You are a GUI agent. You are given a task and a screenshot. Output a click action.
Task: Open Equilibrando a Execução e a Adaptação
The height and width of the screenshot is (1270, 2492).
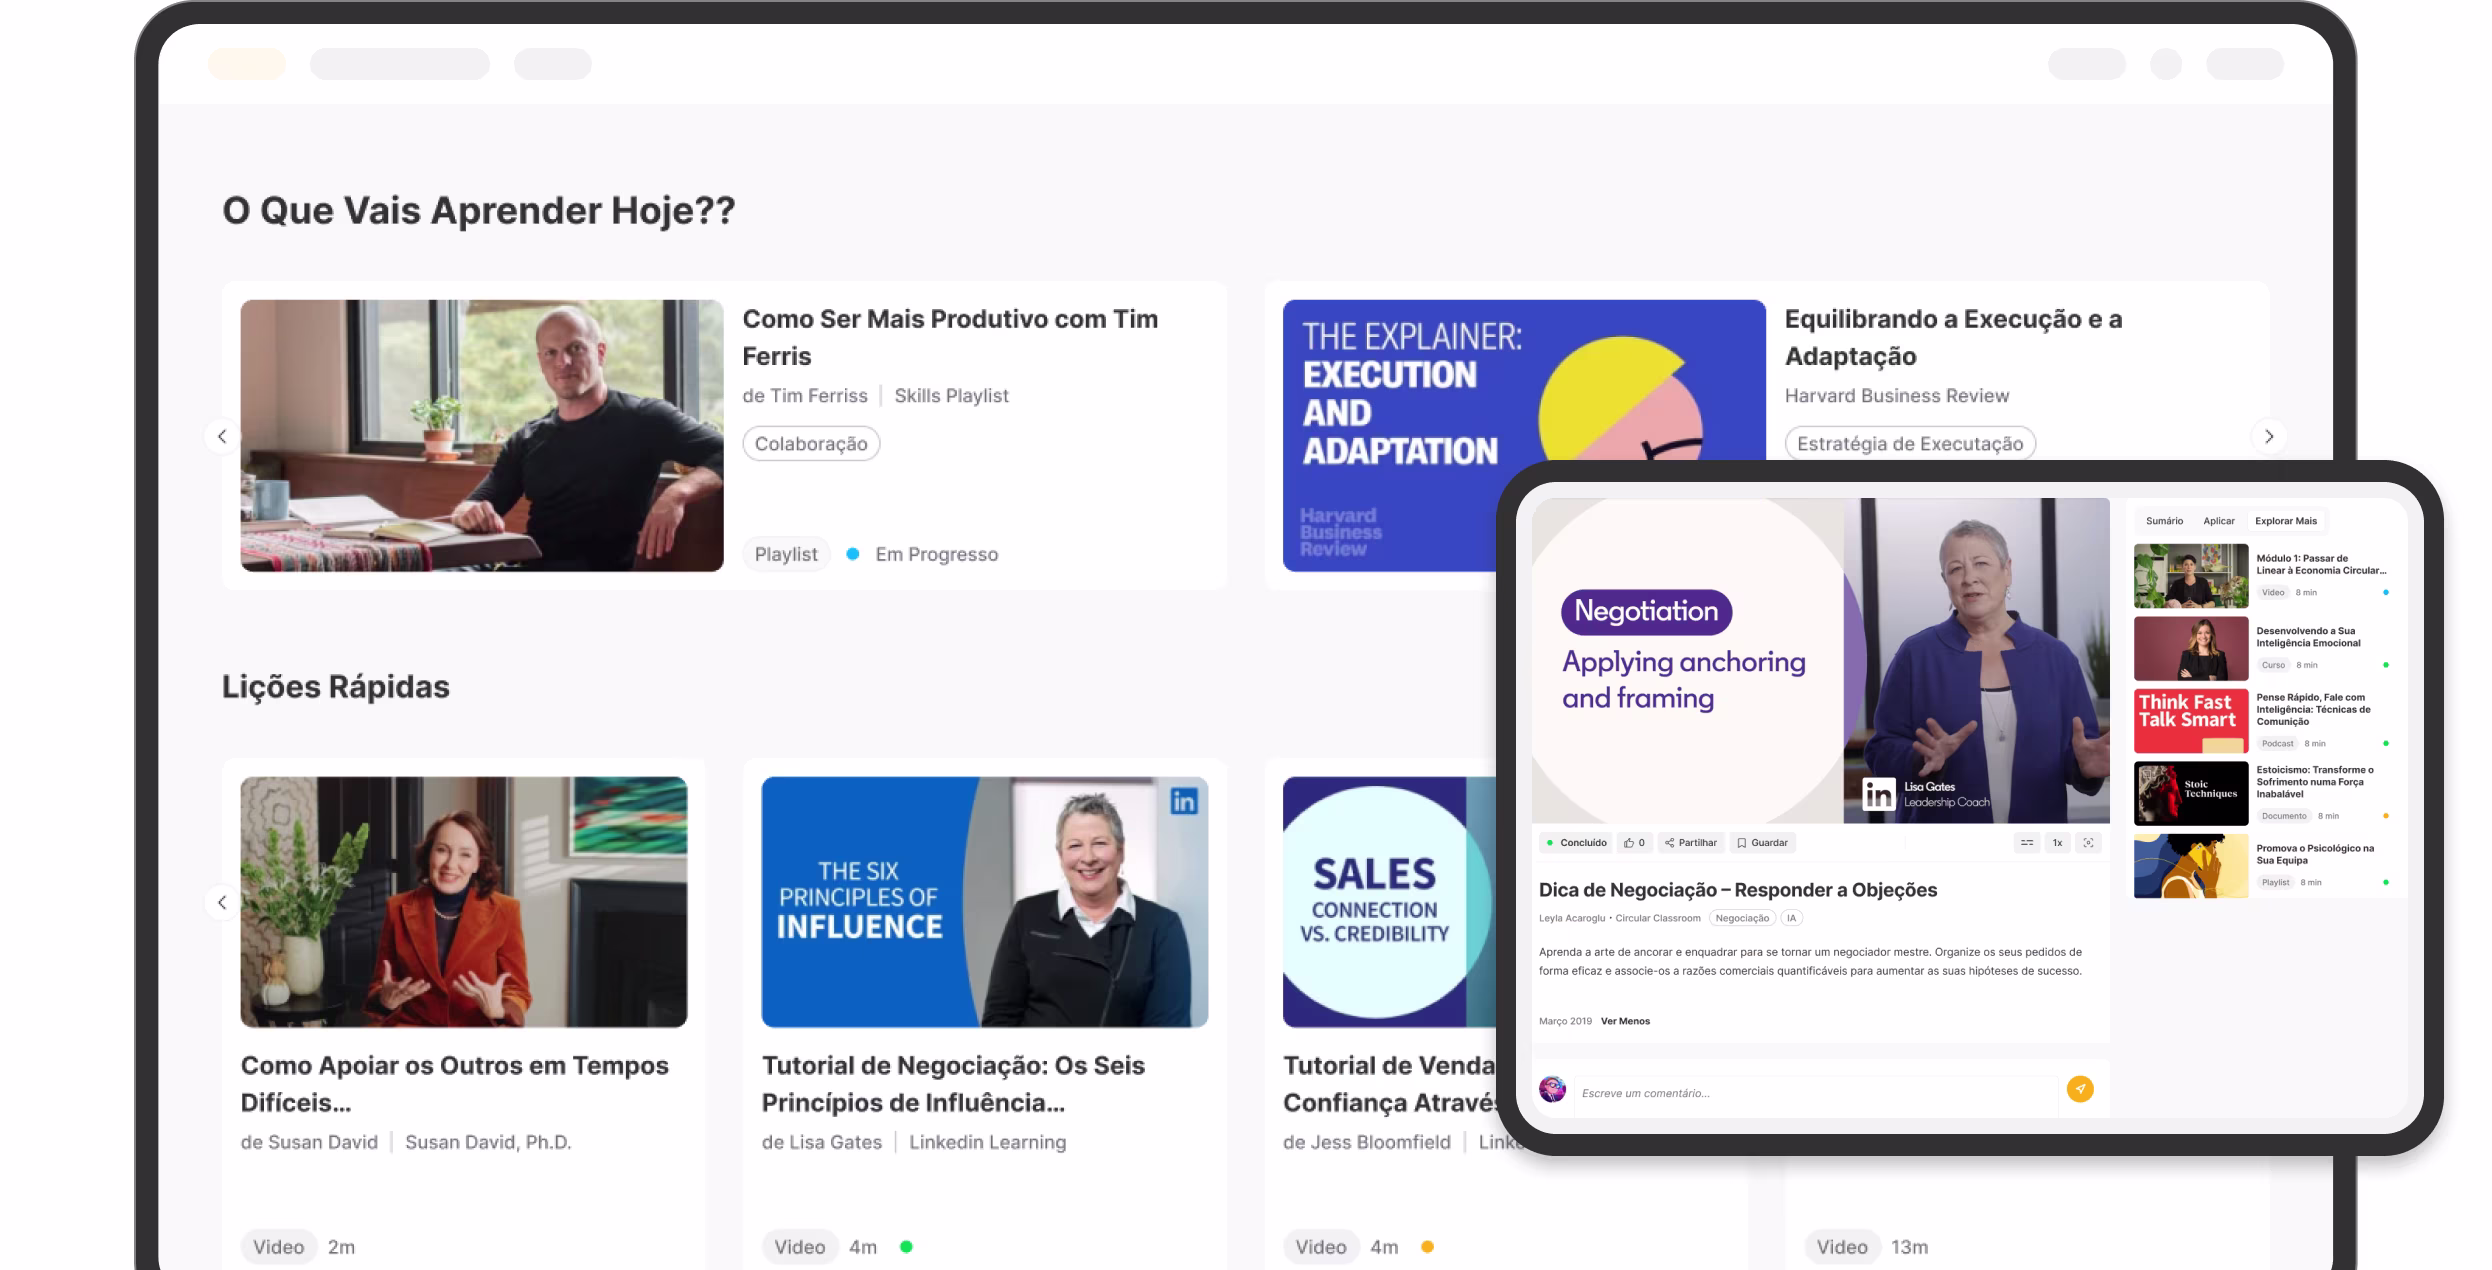click(x=1953, y=337)
